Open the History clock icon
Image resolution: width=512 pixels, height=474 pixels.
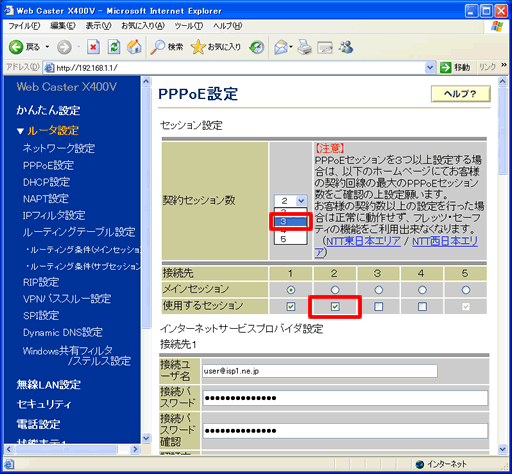tap(257, 47)
